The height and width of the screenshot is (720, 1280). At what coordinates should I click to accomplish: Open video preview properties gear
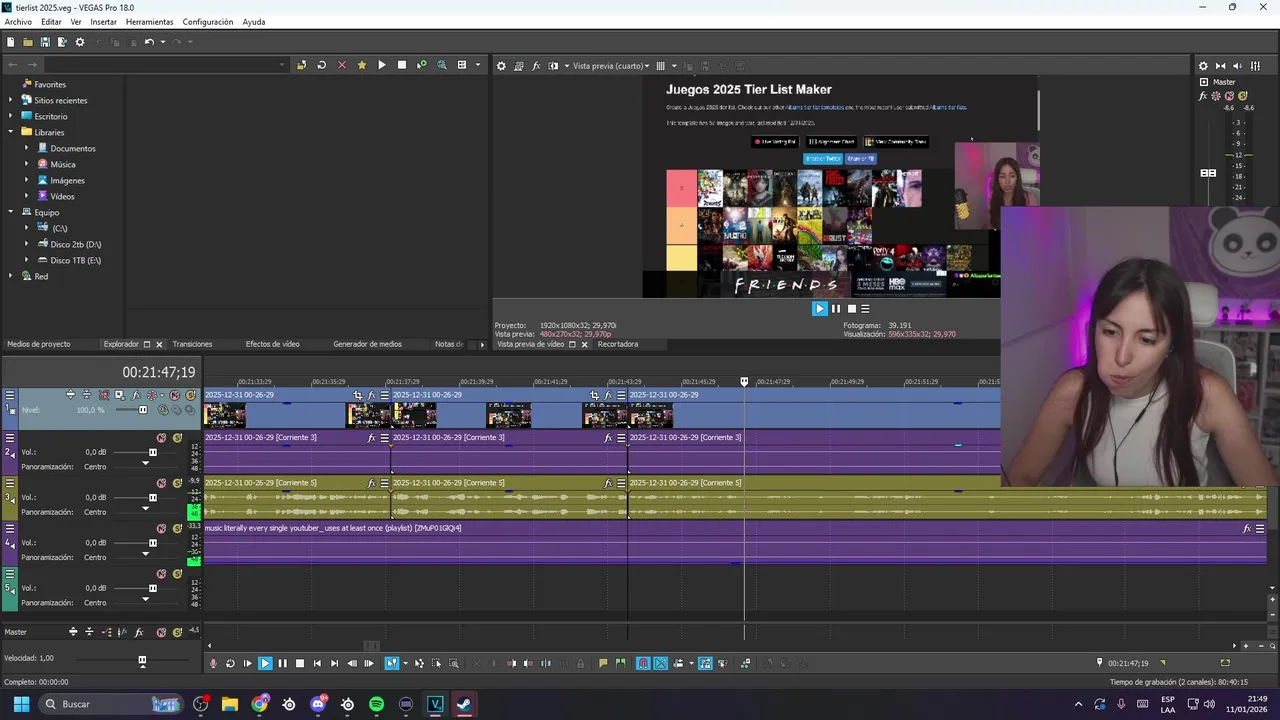tap(502, 66)
